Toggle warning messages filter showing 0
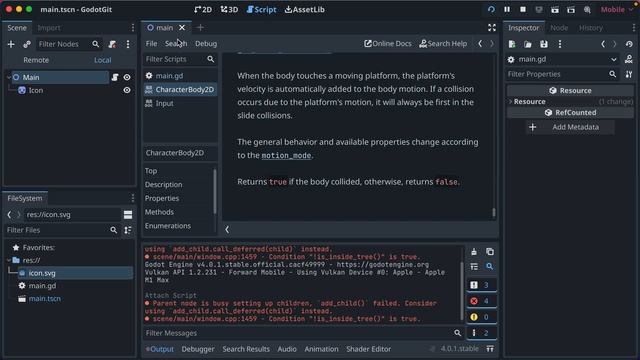This screenshot has height=360, width=640. 481,317
